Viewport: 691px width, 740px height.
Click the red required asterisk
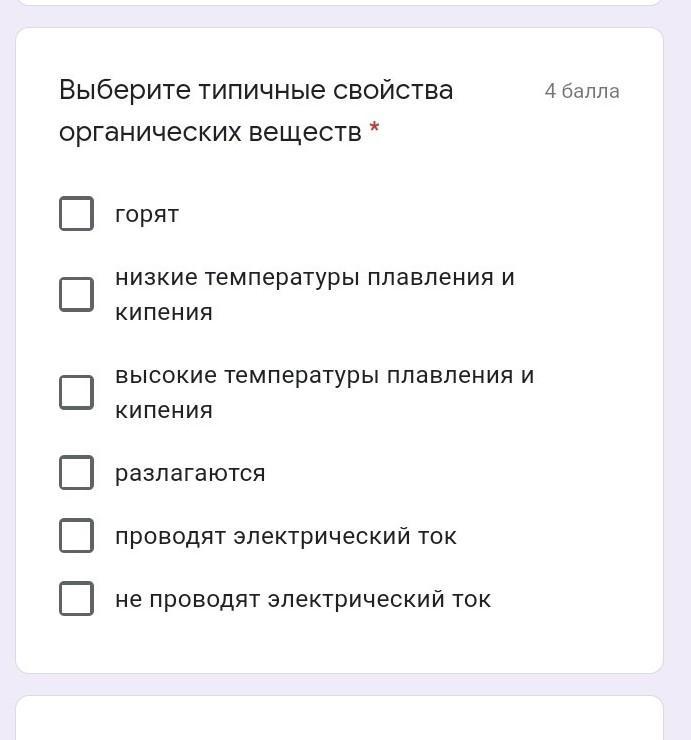(x=374, y=127)
